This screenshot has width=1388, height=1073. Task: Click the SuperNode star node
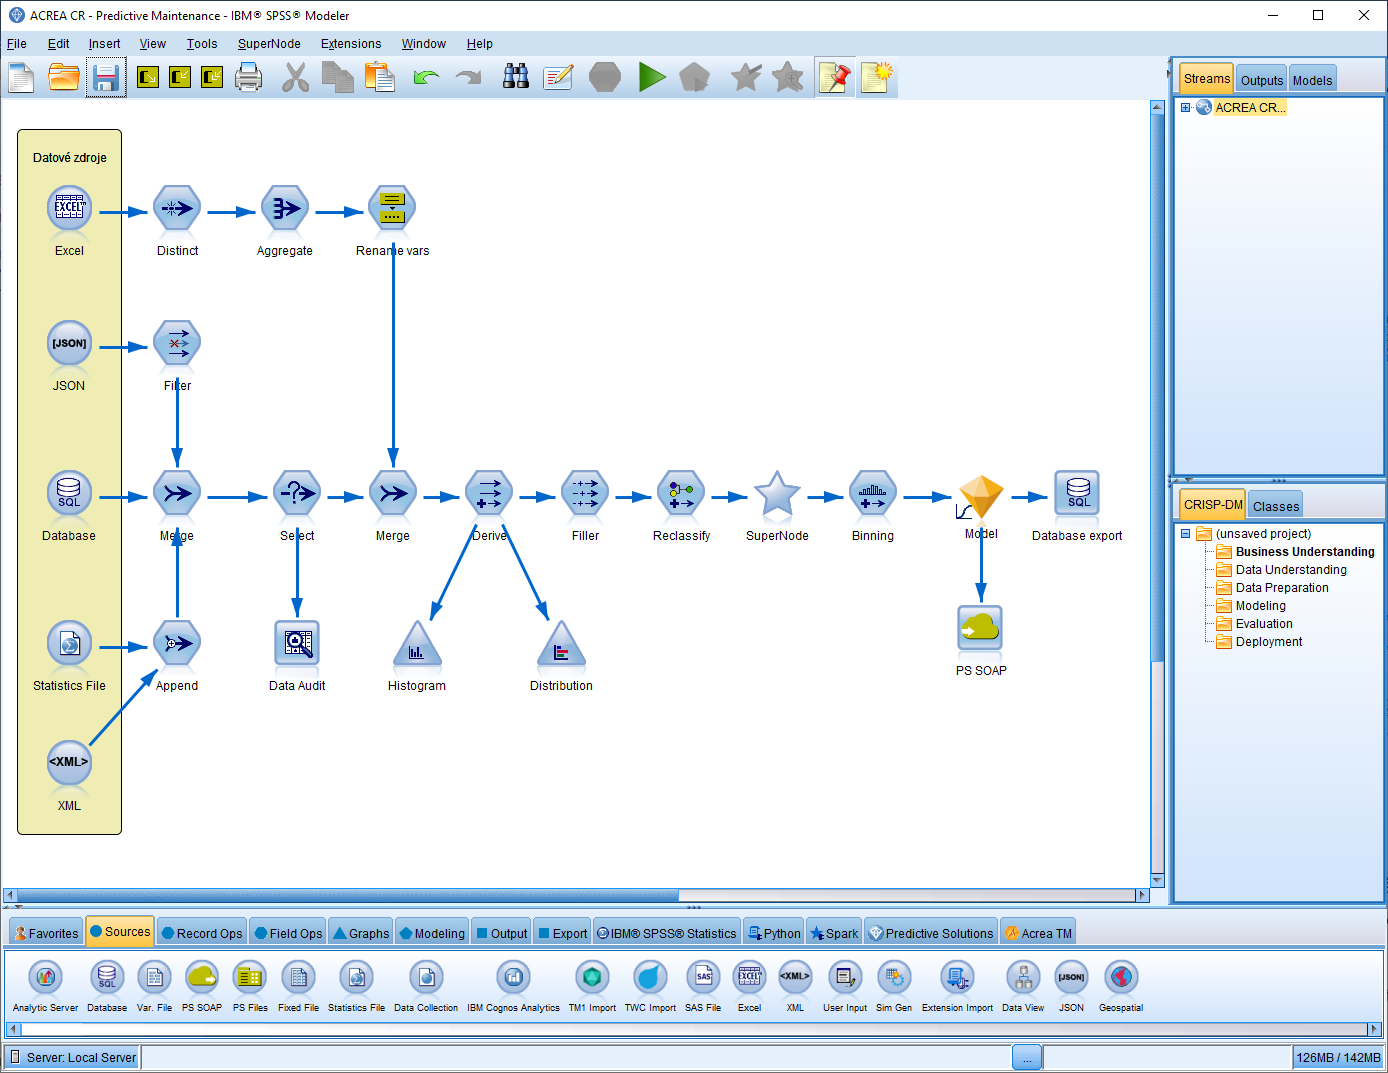coord(777,494)
